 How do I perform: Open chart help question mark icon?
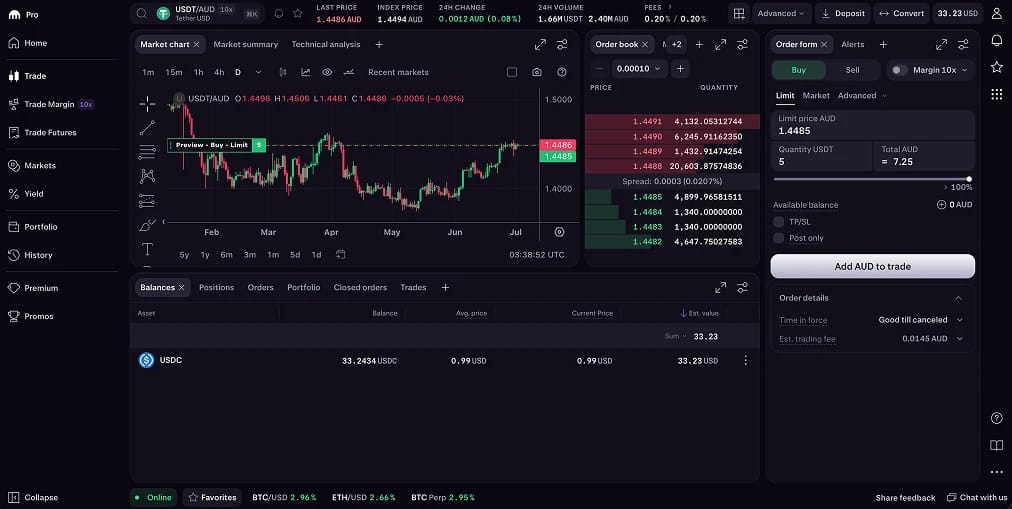pyautogui.click(x=562, y=72)
